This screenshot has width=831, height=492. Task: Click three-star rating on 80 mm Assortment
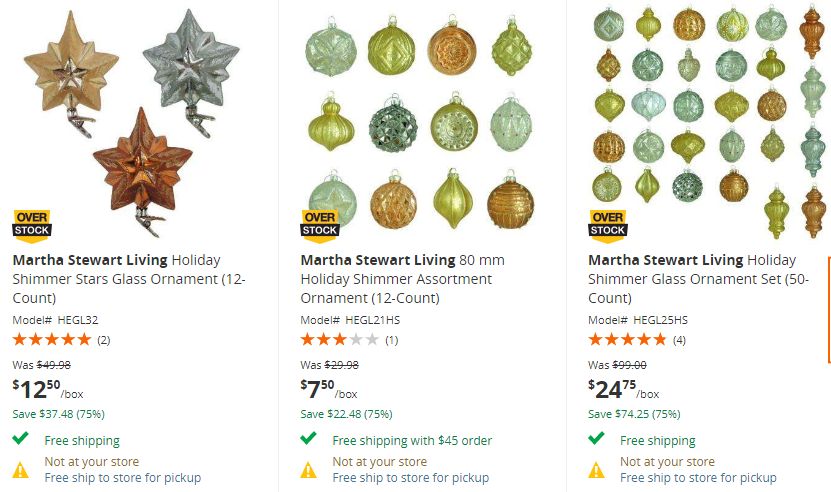pos(340,340)
